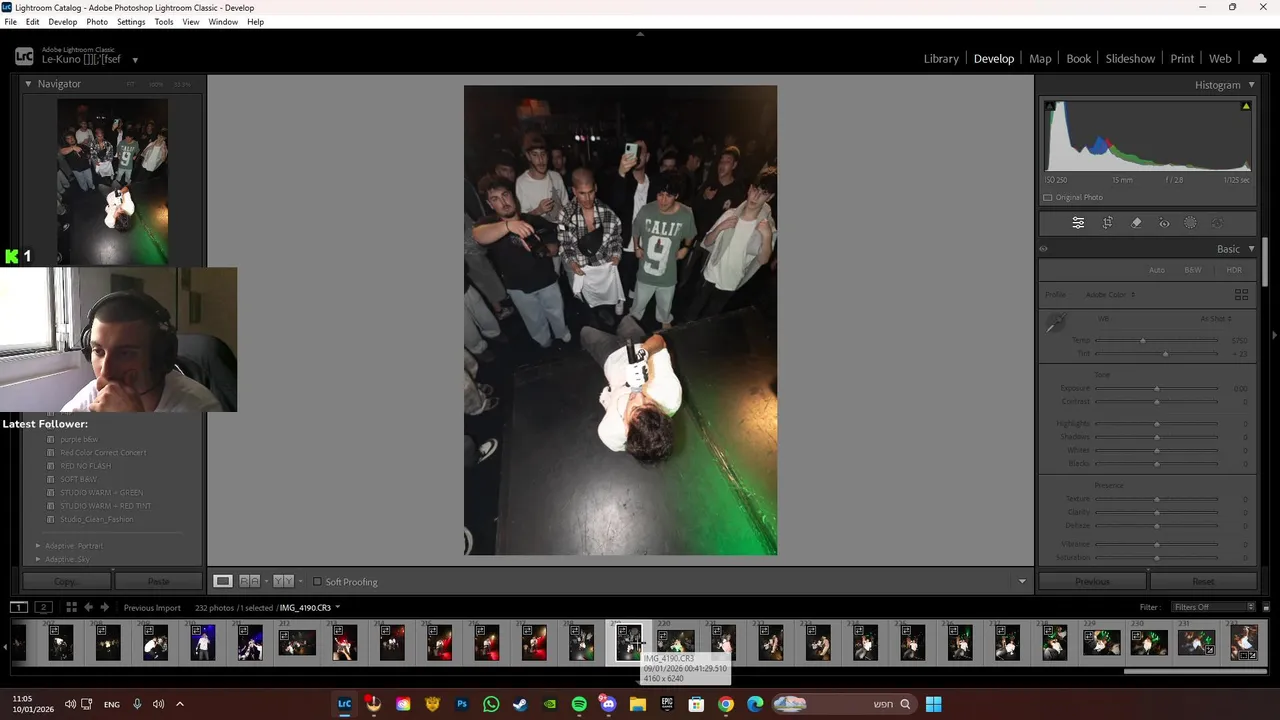This screenshot has height=720, width=1280.
Task: Open Windows Start button
Action: (x=933, y=704)
